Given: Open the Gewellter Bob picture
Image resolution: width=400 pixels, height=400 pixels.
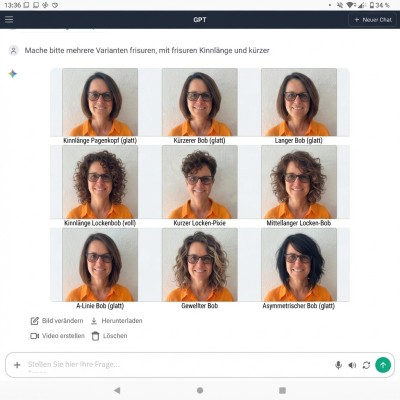Looking at the screenshot, I should pos(200,265).
